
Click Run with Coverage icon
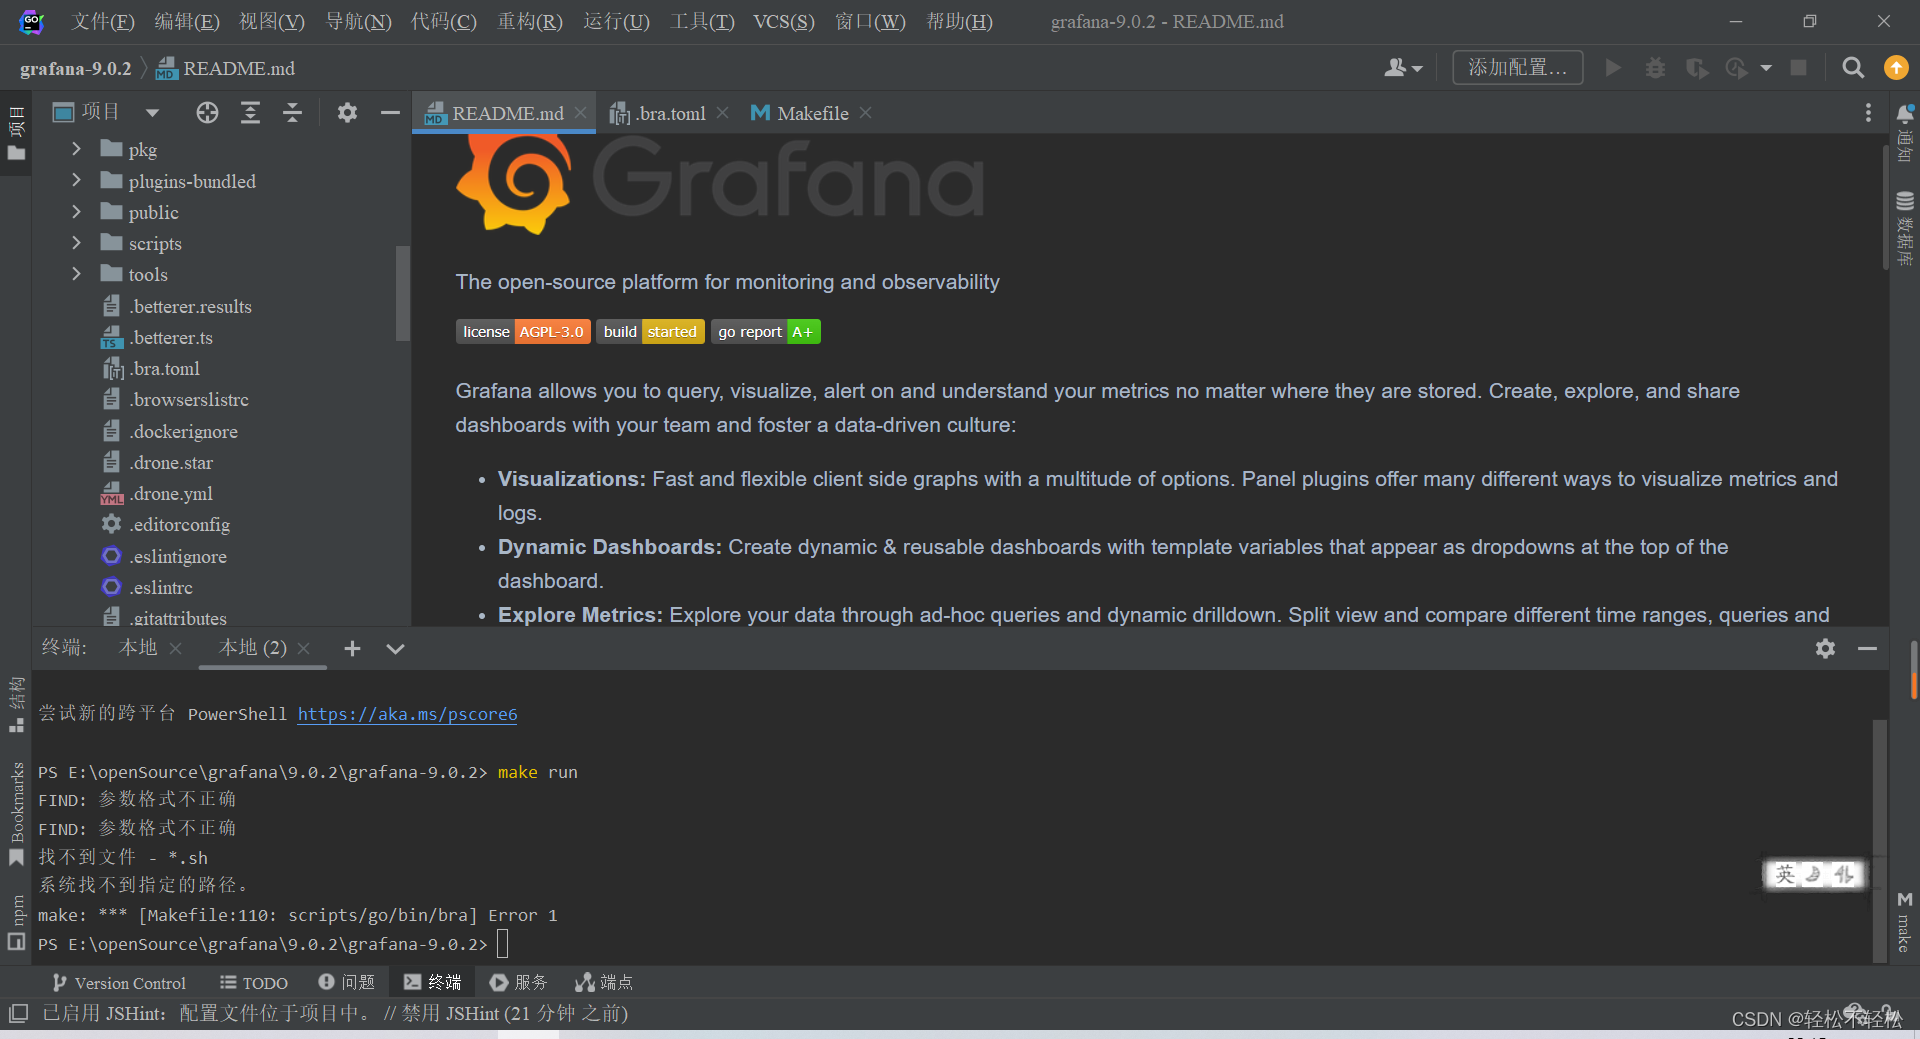(1696, 68)
